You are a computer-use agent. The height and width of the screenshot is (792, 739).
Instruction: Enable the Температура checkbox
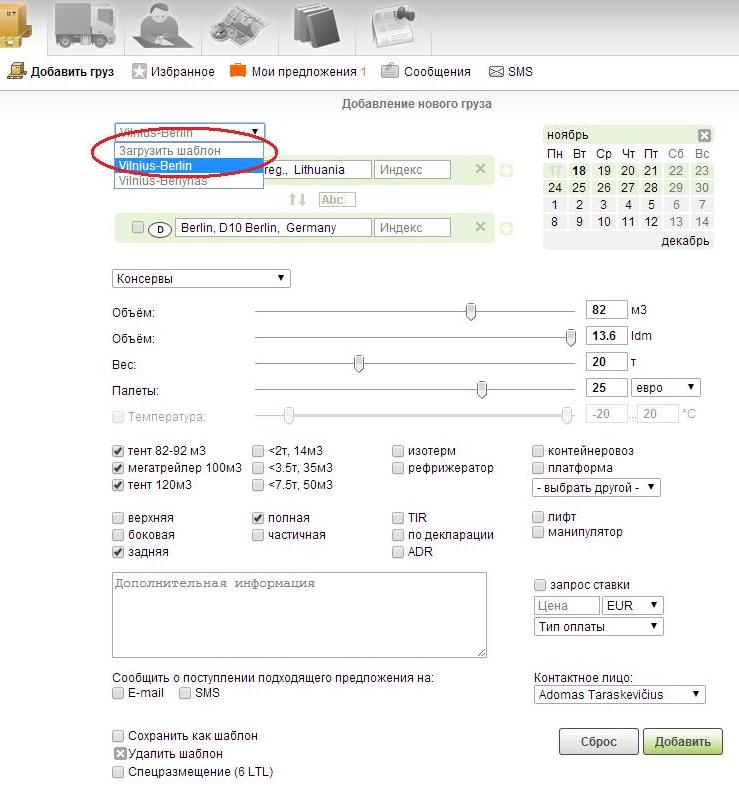(118, 417)
